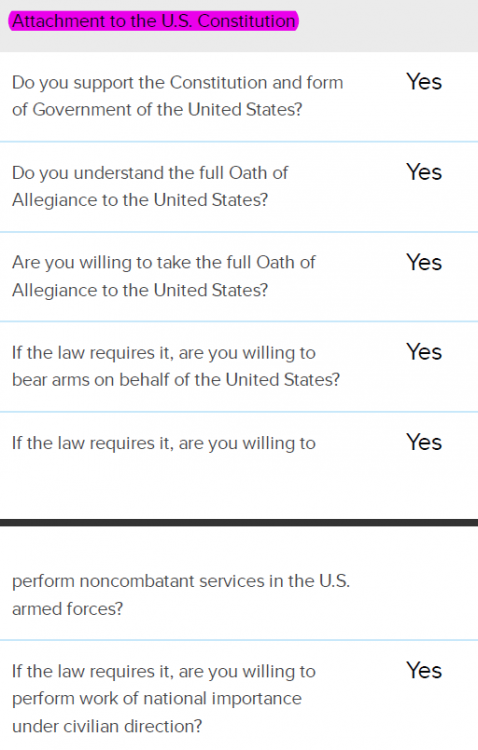Image resolution: width=478 pixels, height=750 pixels.
Task: Click the question about supporting the Constitution
Action: pyautogui.click(x=178, y=96)
